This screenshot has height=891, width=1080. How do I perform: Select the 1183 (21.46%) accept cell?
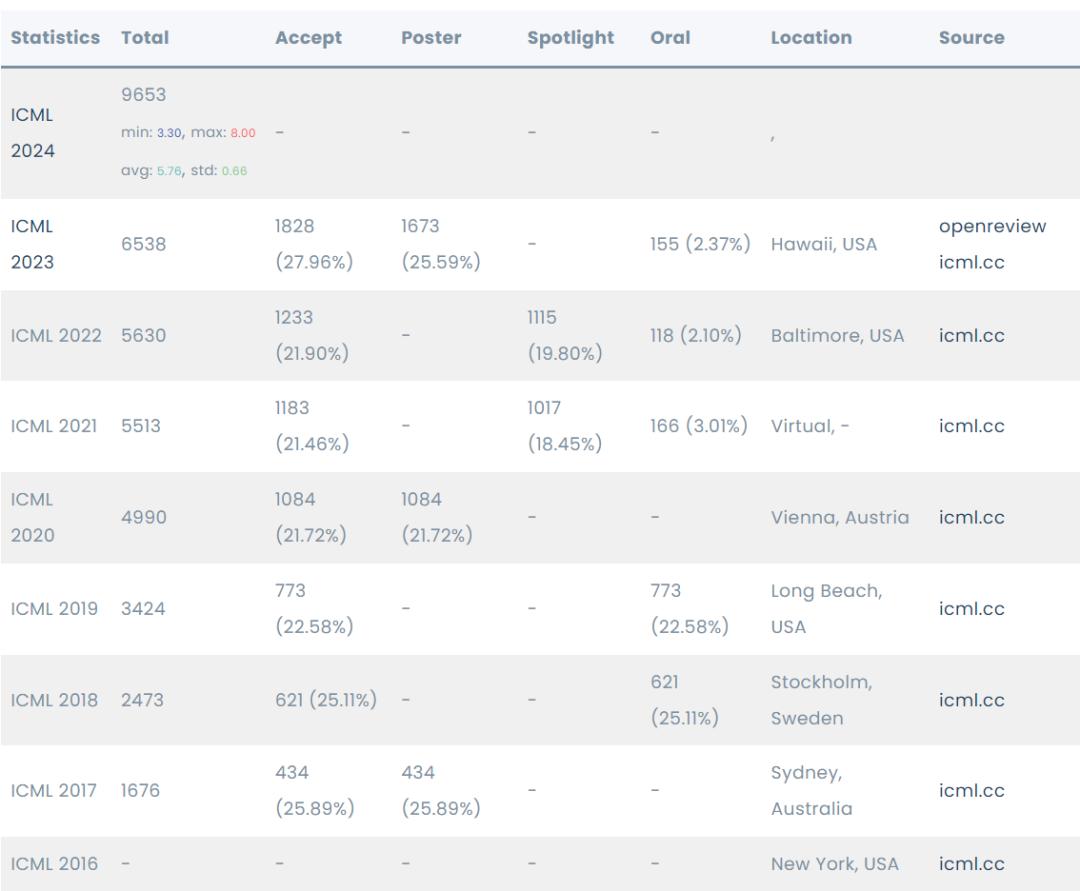tap(312, 426)
